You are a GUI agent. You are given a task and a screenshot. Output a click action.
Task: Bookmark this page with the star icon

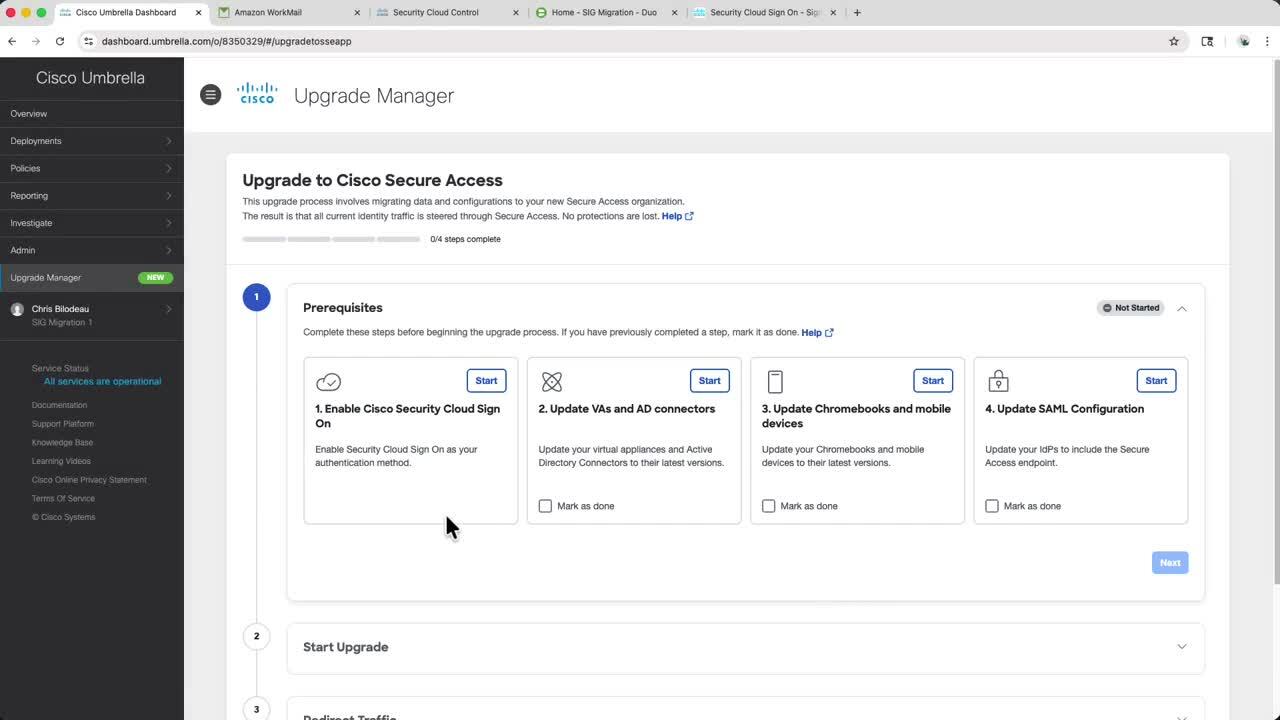tap(1174, 41)
